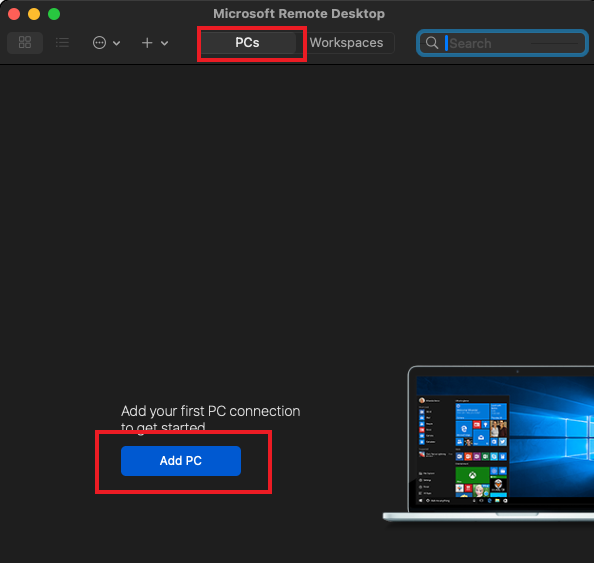Viewport: 594px width, 563px height.
Task: Close the Microsoft Remote Desktop window
Action: click(14, 14)
